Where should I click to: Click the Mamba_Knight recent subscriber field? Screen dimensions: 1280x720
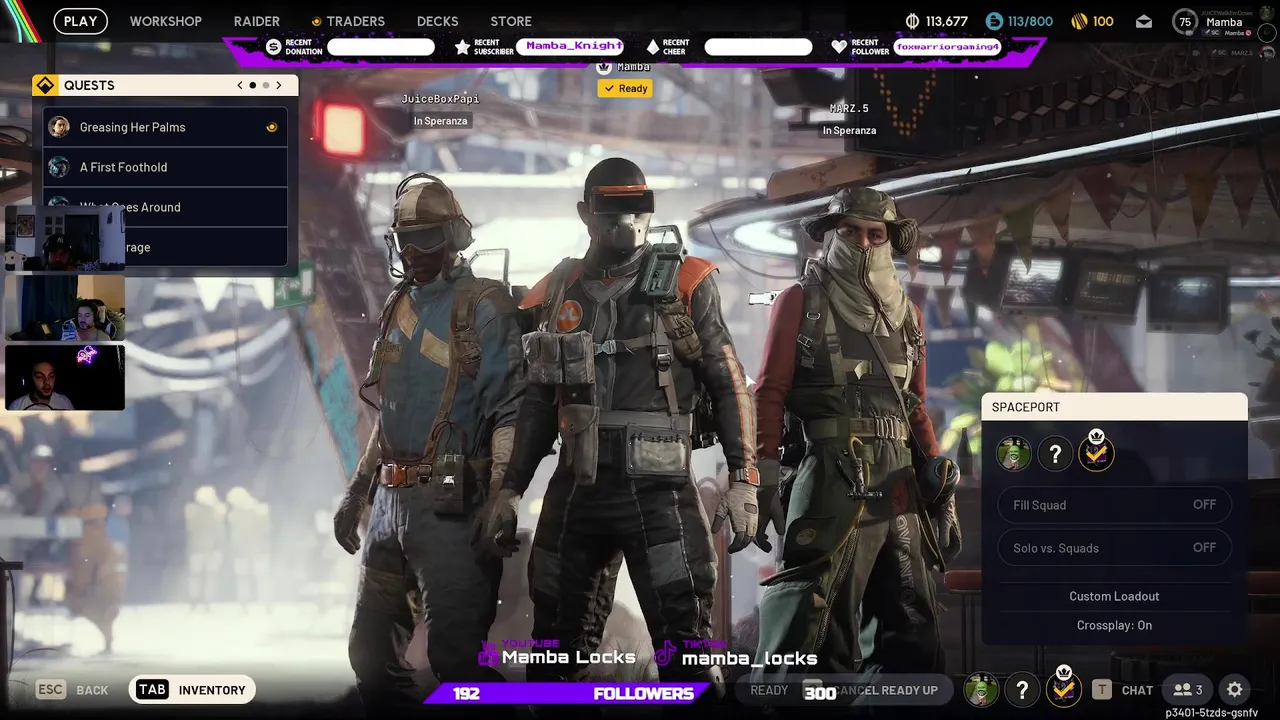(x=570, y=47)
